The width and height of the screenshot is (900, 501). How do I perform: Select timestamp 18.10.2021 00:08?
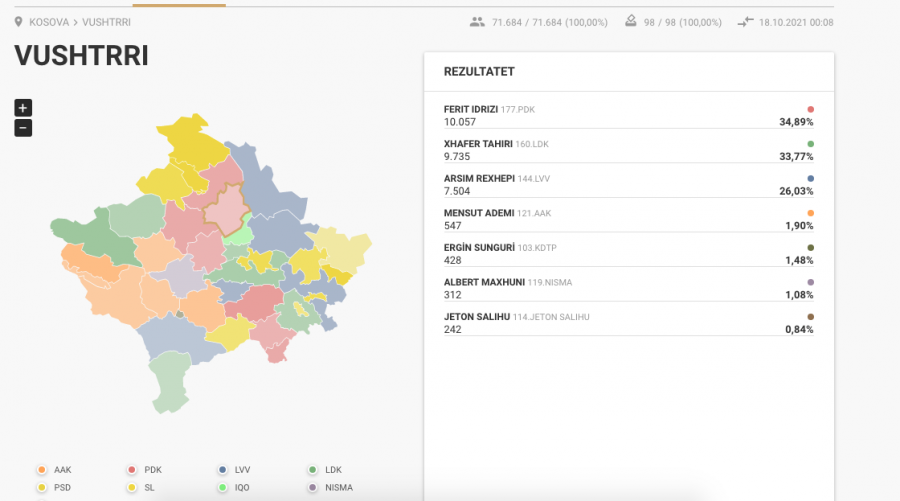tap(796, 22)
